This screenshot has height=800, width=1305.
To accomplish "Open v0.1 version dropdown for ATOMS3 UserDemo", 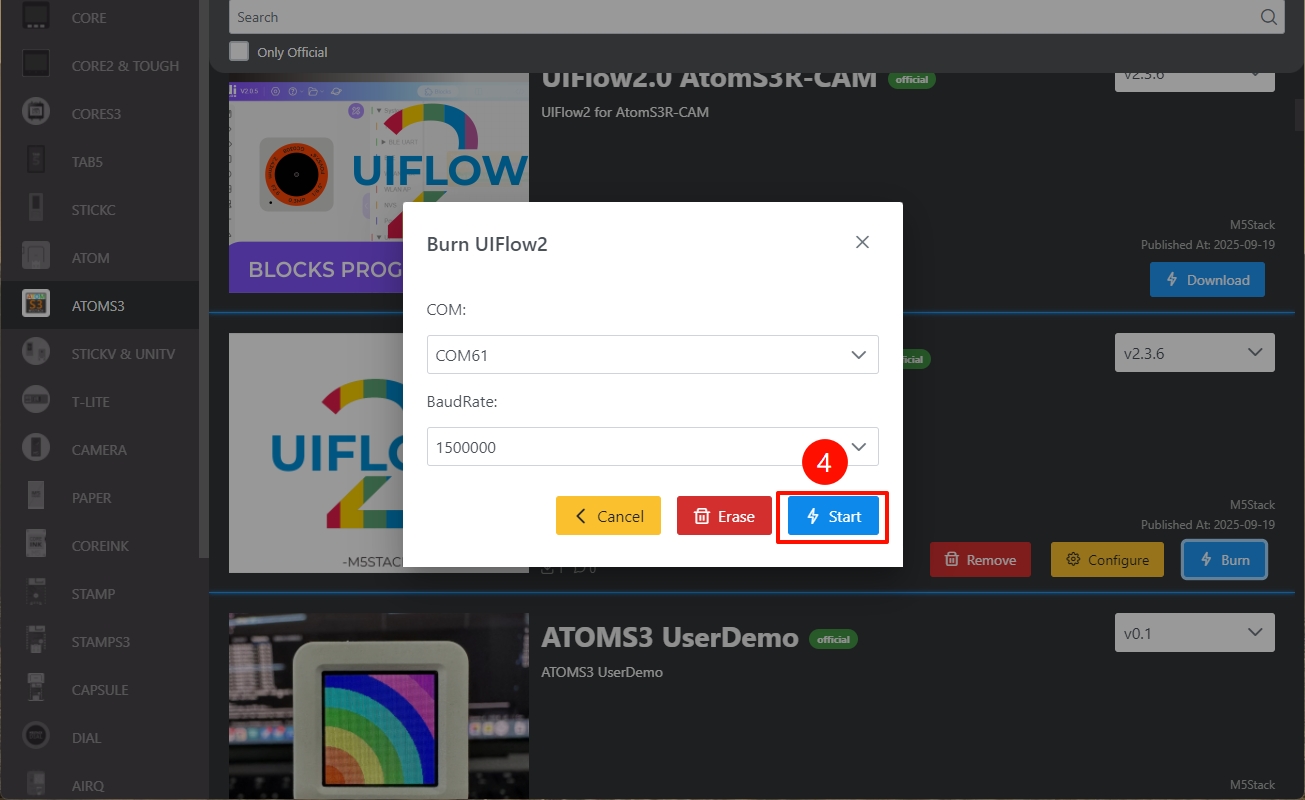I will (1195, 633).
